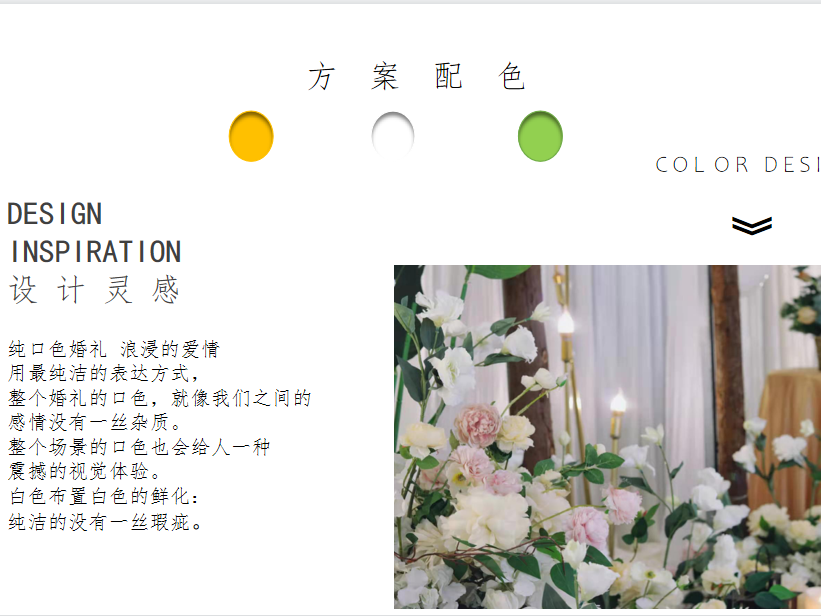Select the DESIGN heading text
821x616 pixels.
click(55, 214)
